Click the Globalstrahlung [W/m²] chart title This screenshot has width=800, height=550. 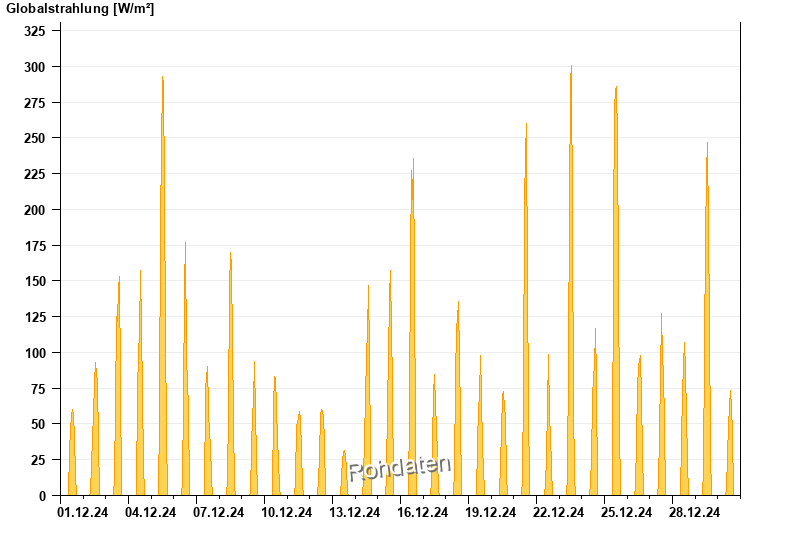pos(80,9)
